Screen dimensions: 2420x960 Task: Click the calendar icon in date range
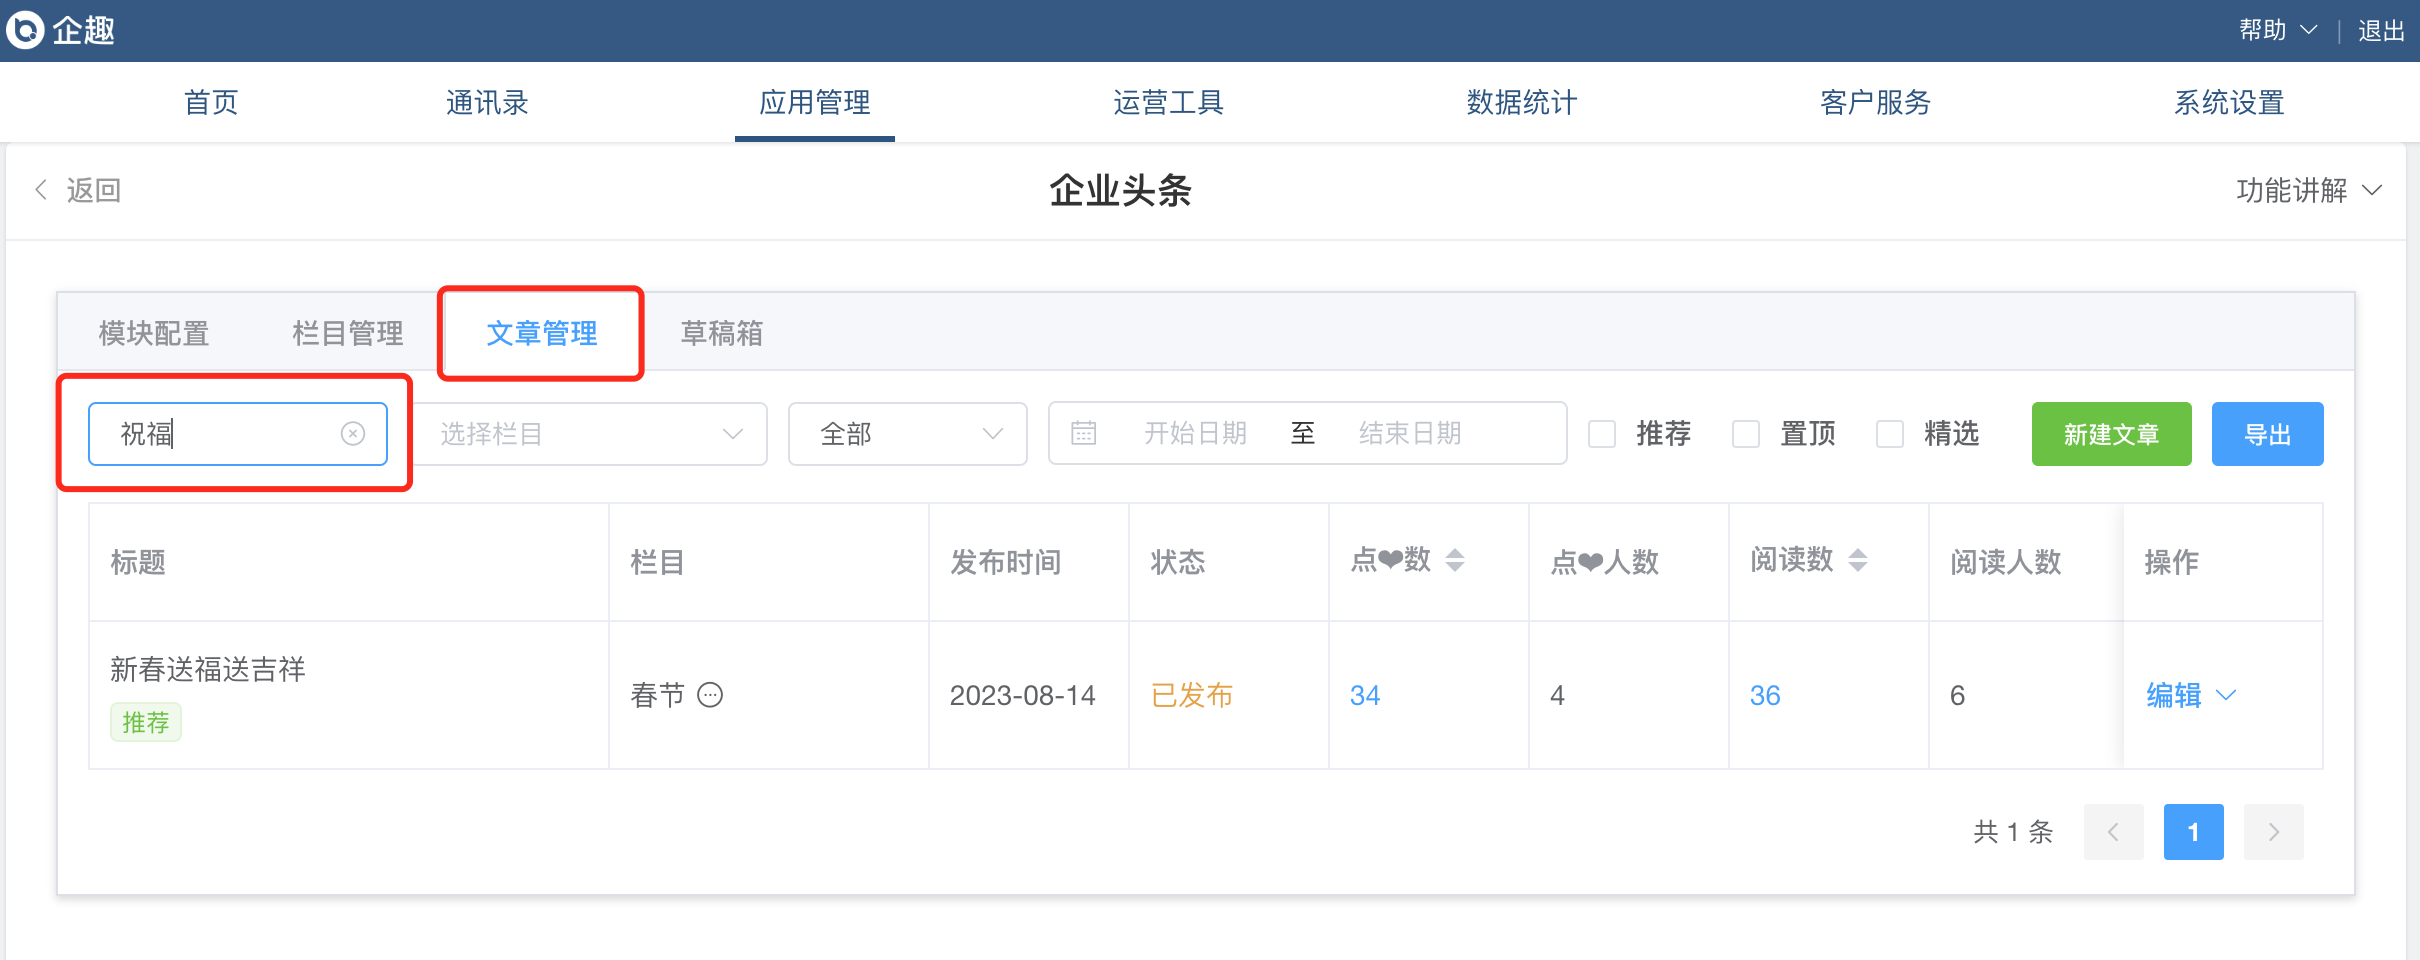click(1083, 433)
